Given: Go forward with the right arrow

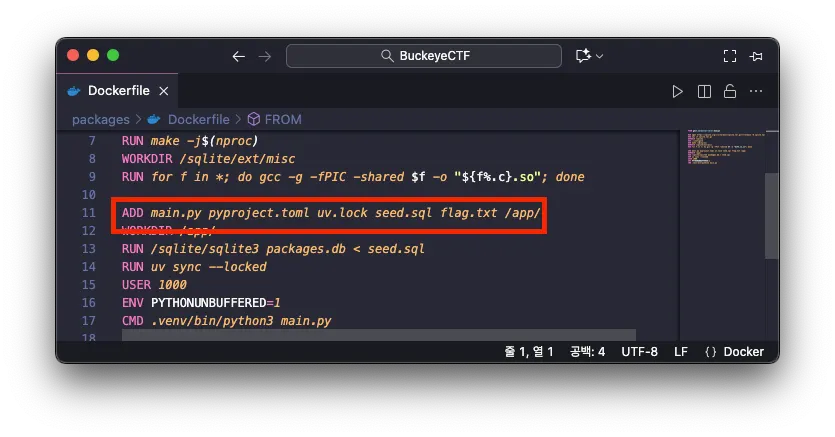Looking at the screenshot, I should click(x=265, y=56).
